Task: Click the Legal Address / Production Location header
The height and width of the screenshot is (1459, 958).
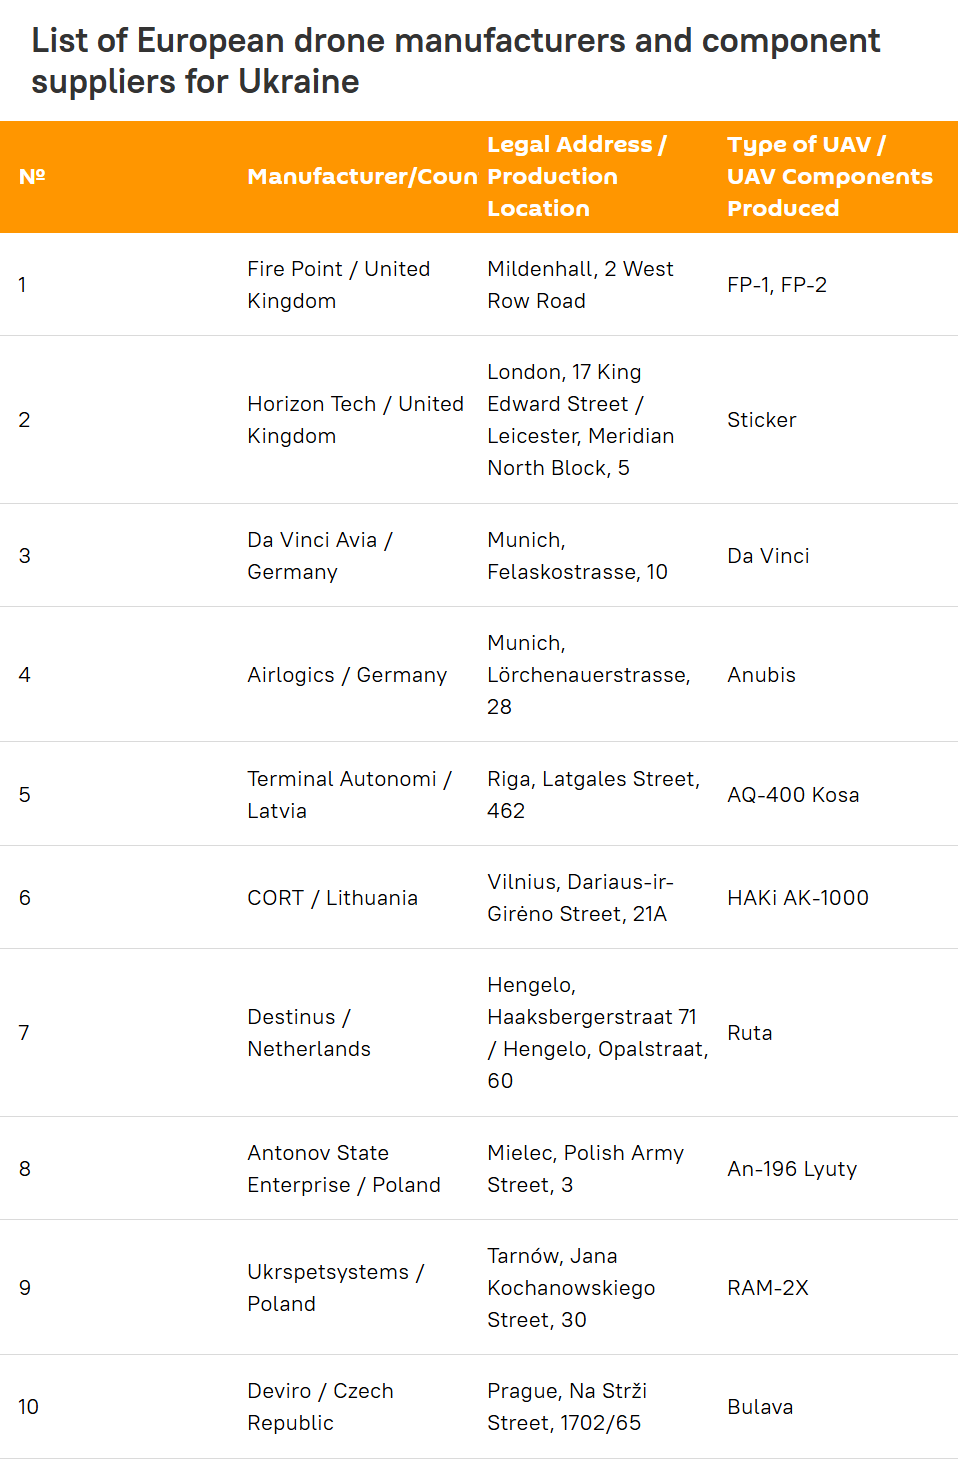Action: coord(578,177)
